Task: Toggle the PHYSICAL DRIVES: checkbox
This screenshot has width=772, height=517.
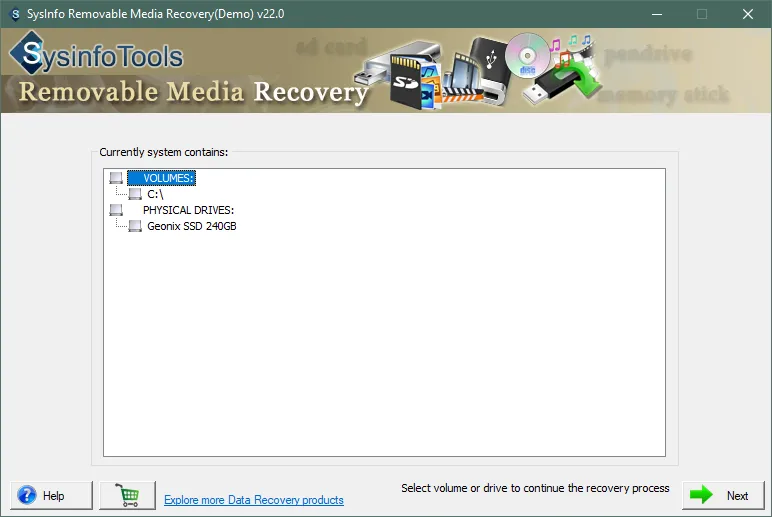Action: [116, 210]
